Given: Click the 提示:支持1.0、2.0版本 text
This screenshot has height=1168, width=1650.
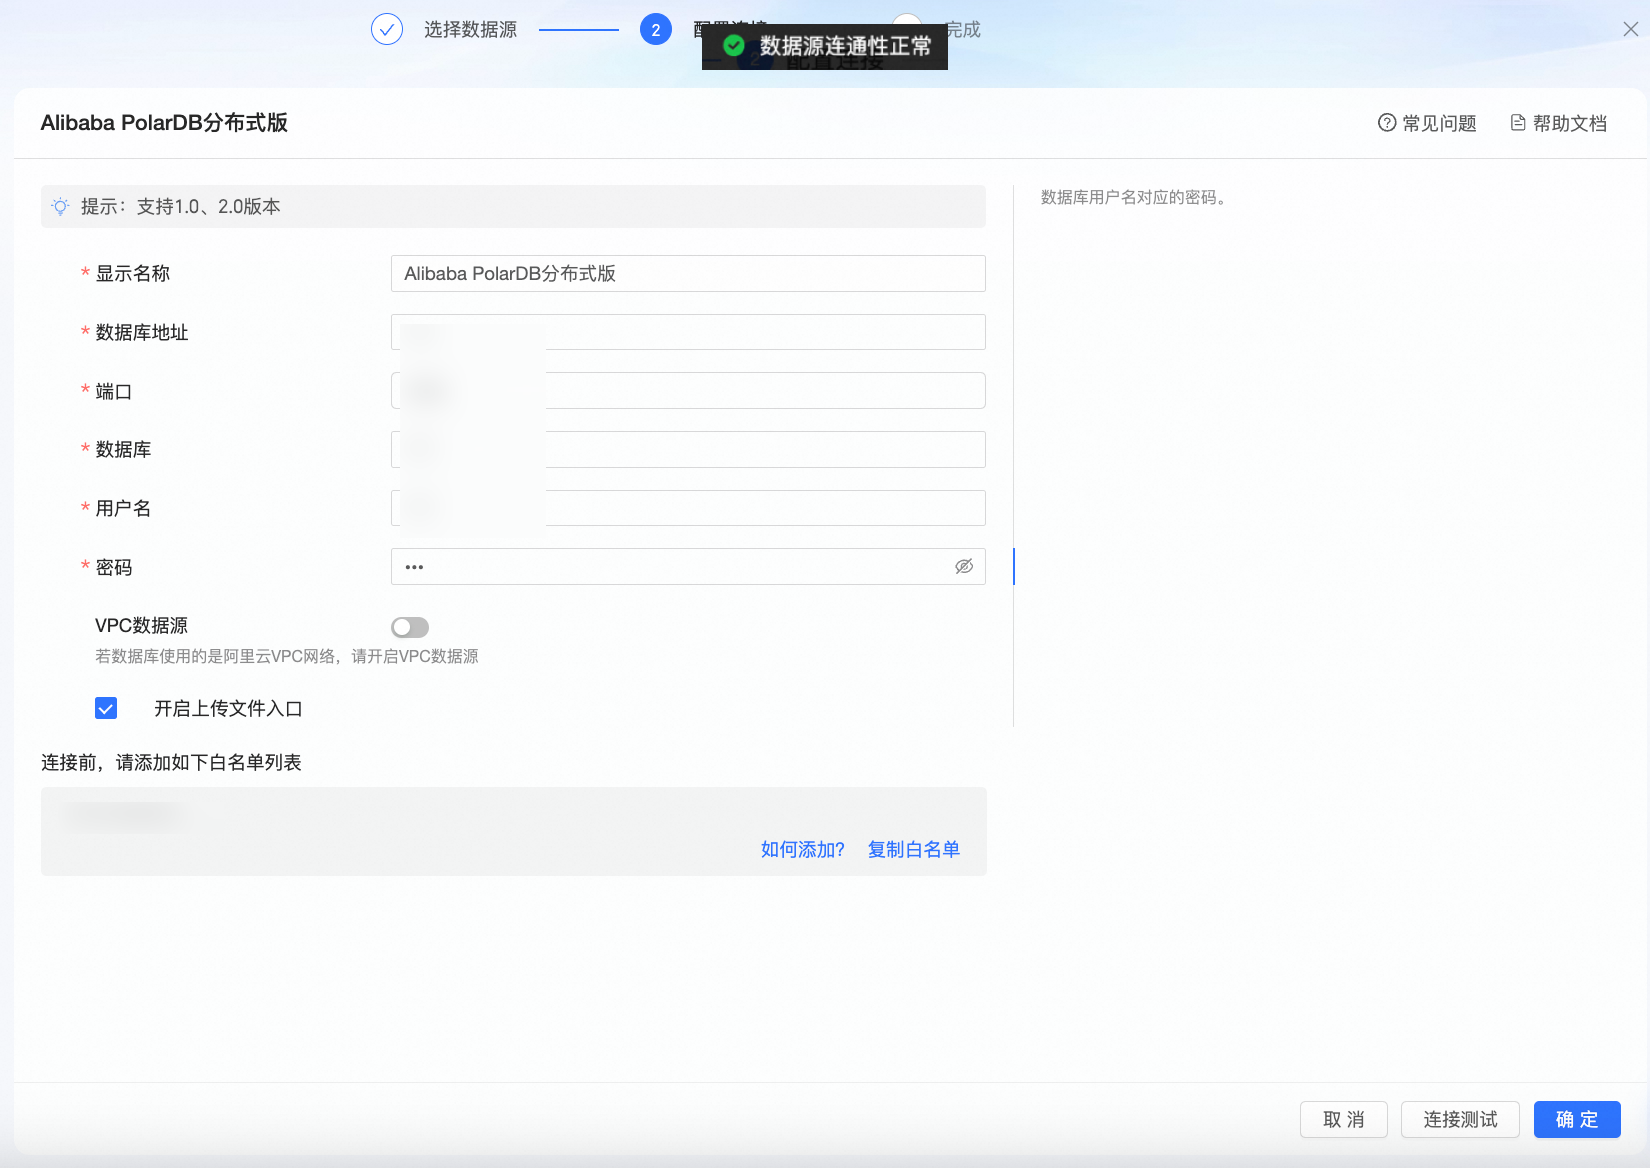Looking at the screenshot, I should (181, 206).
